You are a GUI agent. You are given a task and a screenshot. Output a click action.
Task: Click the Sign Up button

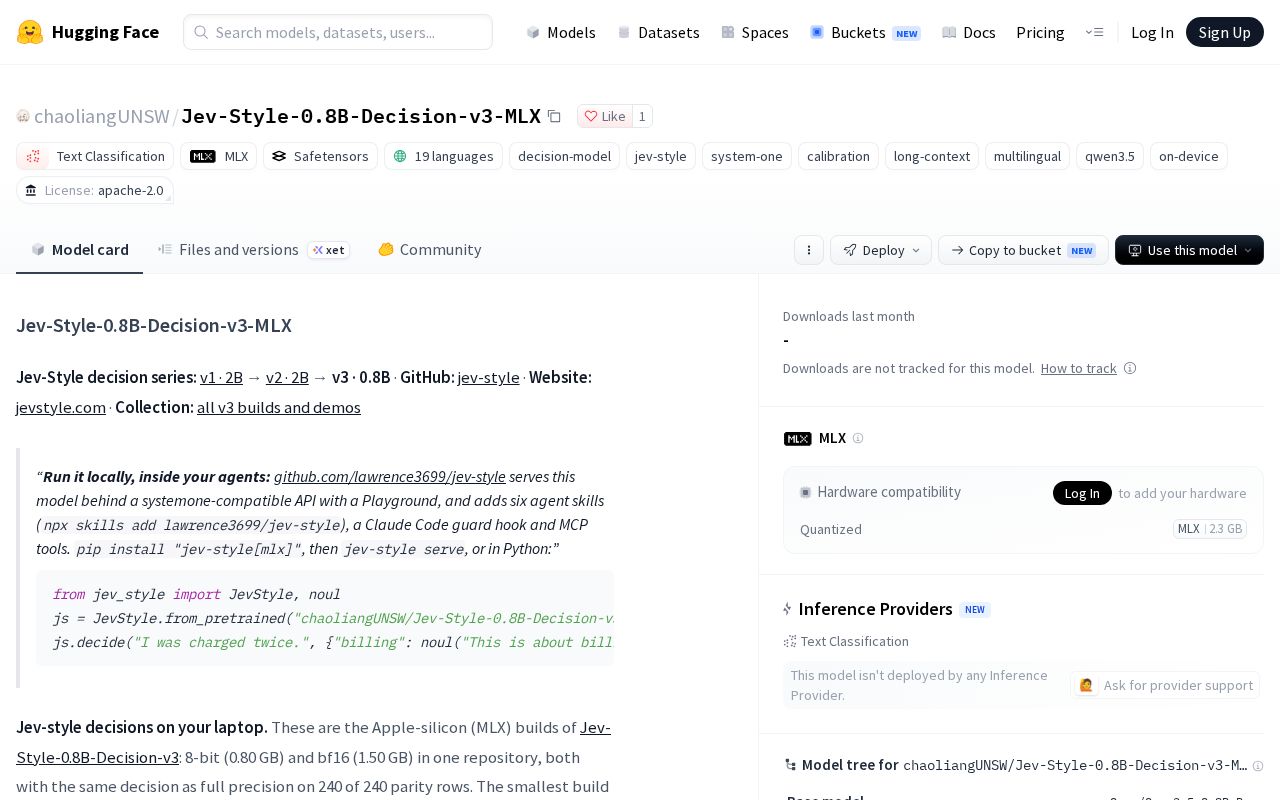pyautogui.click(x=1225, y=32)
